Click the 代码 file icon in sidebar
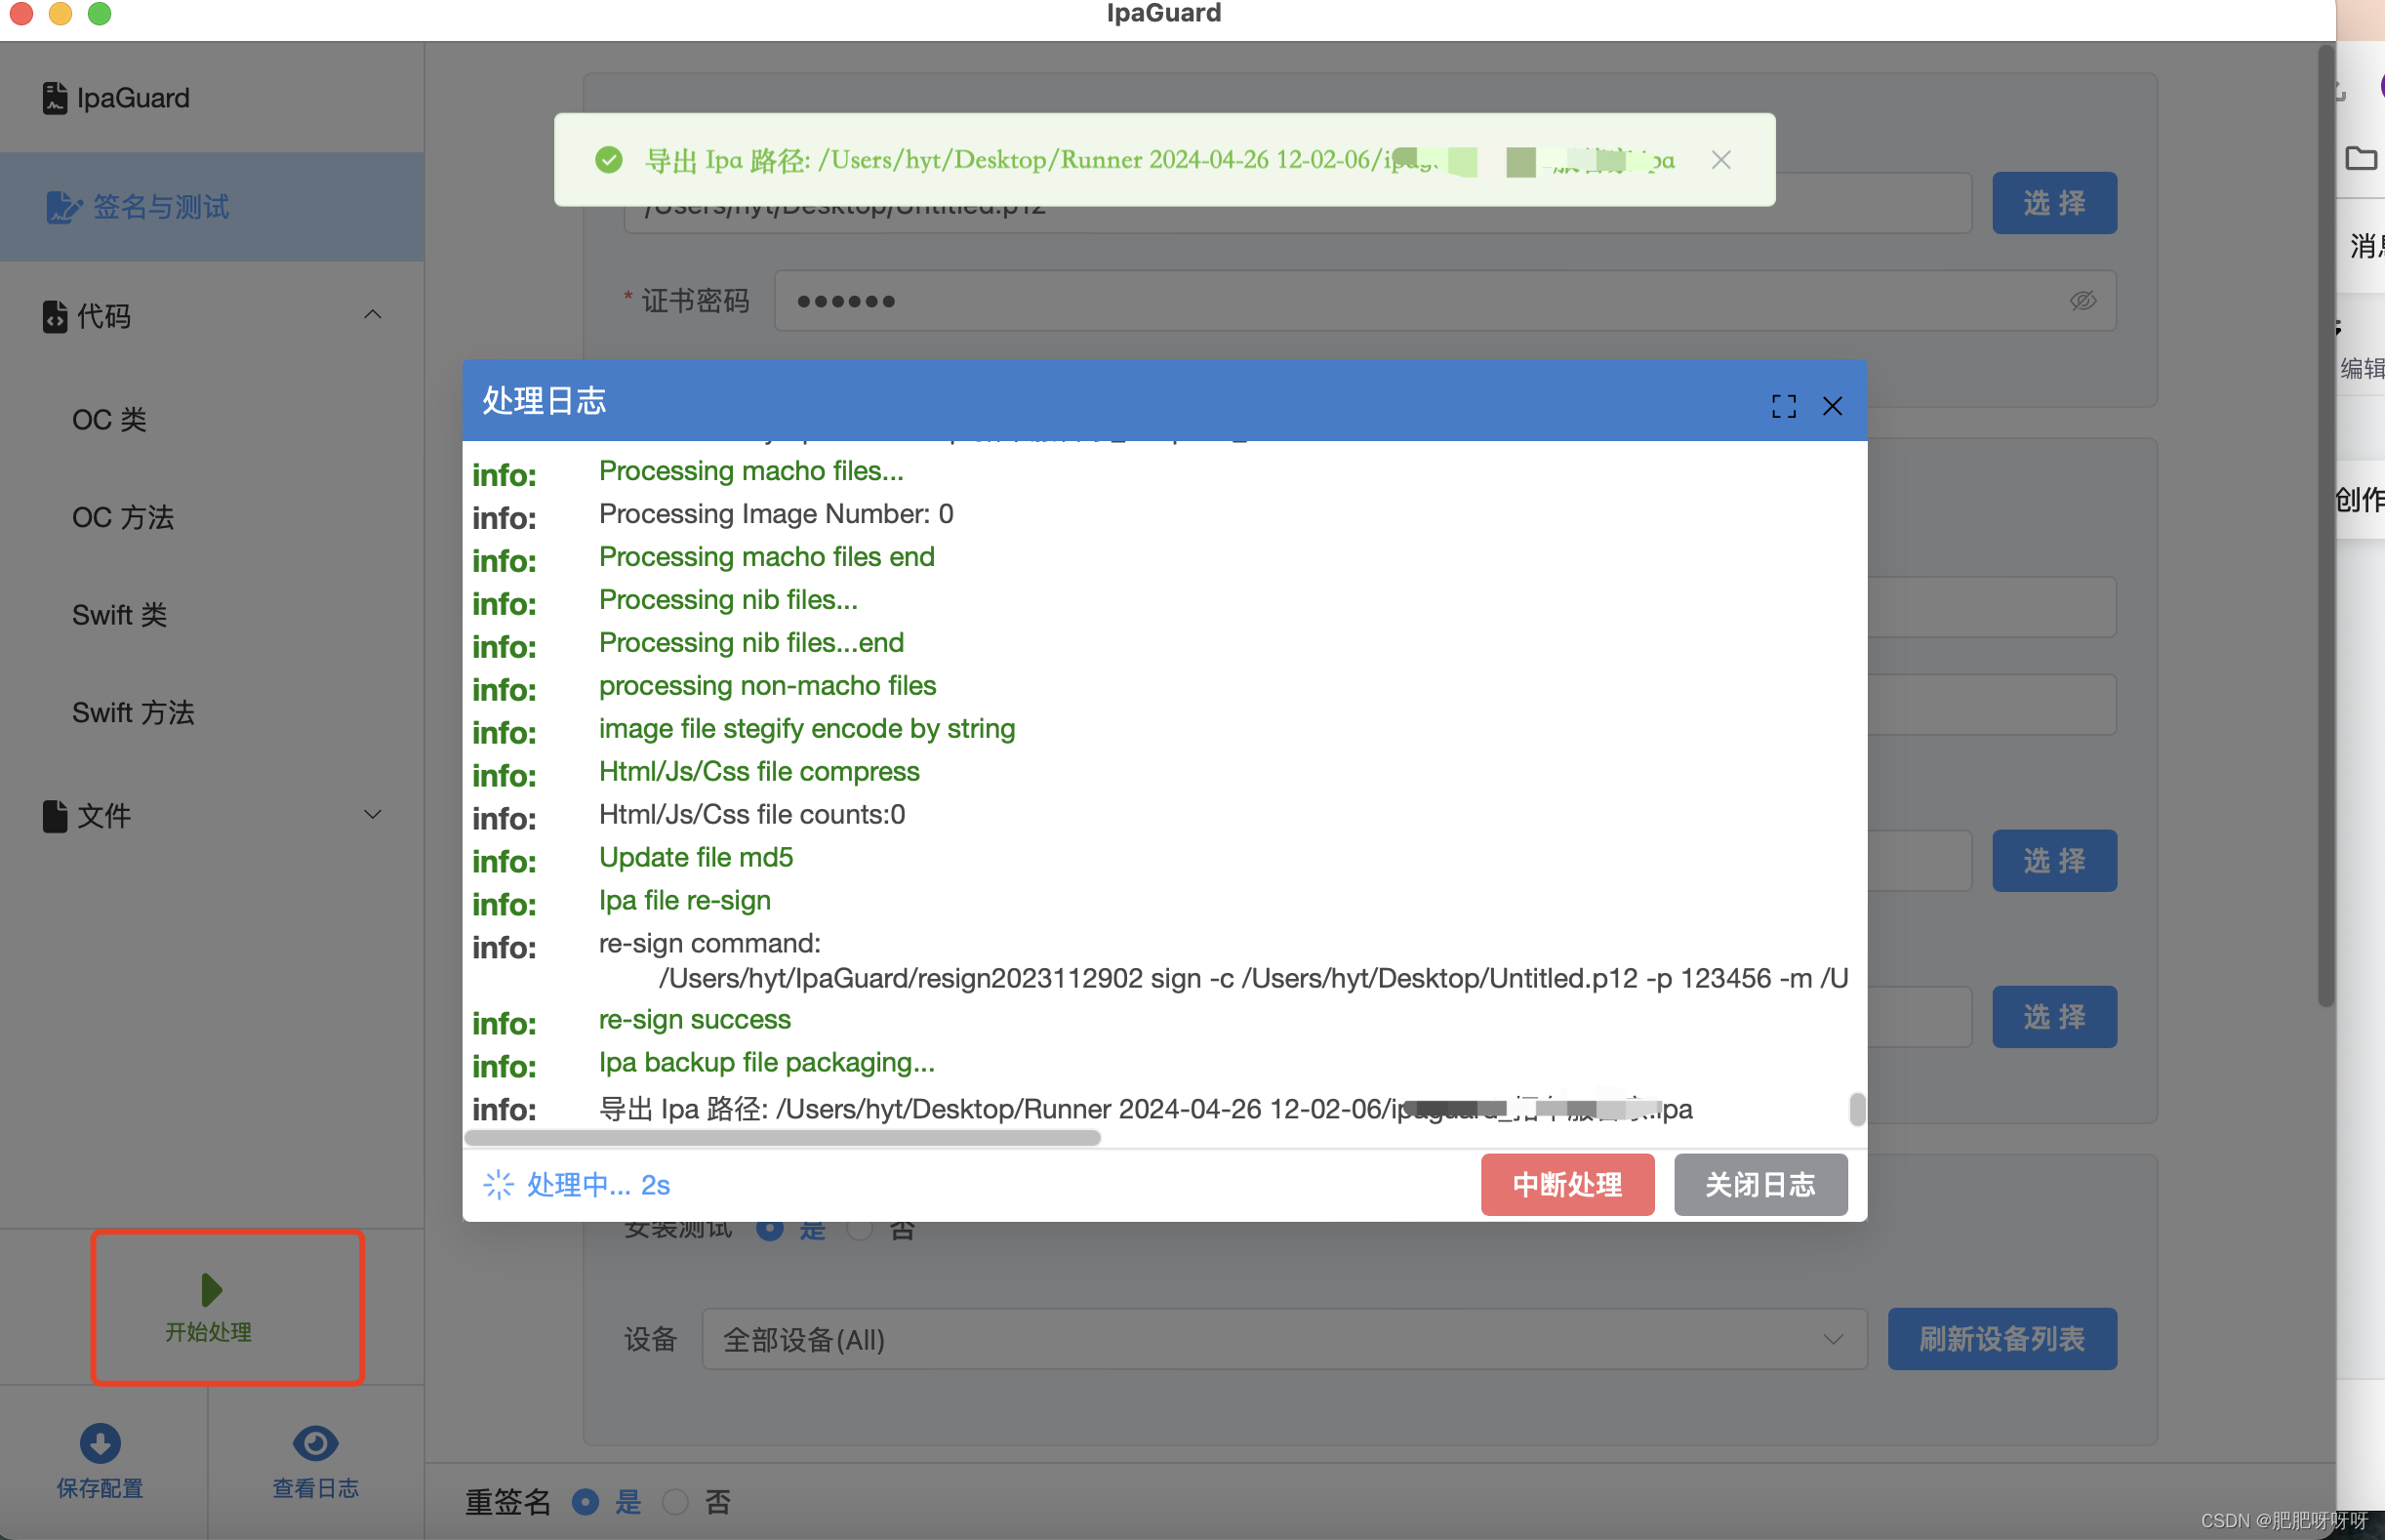This screenshot has width=2385, height=1540. point(55,316)
